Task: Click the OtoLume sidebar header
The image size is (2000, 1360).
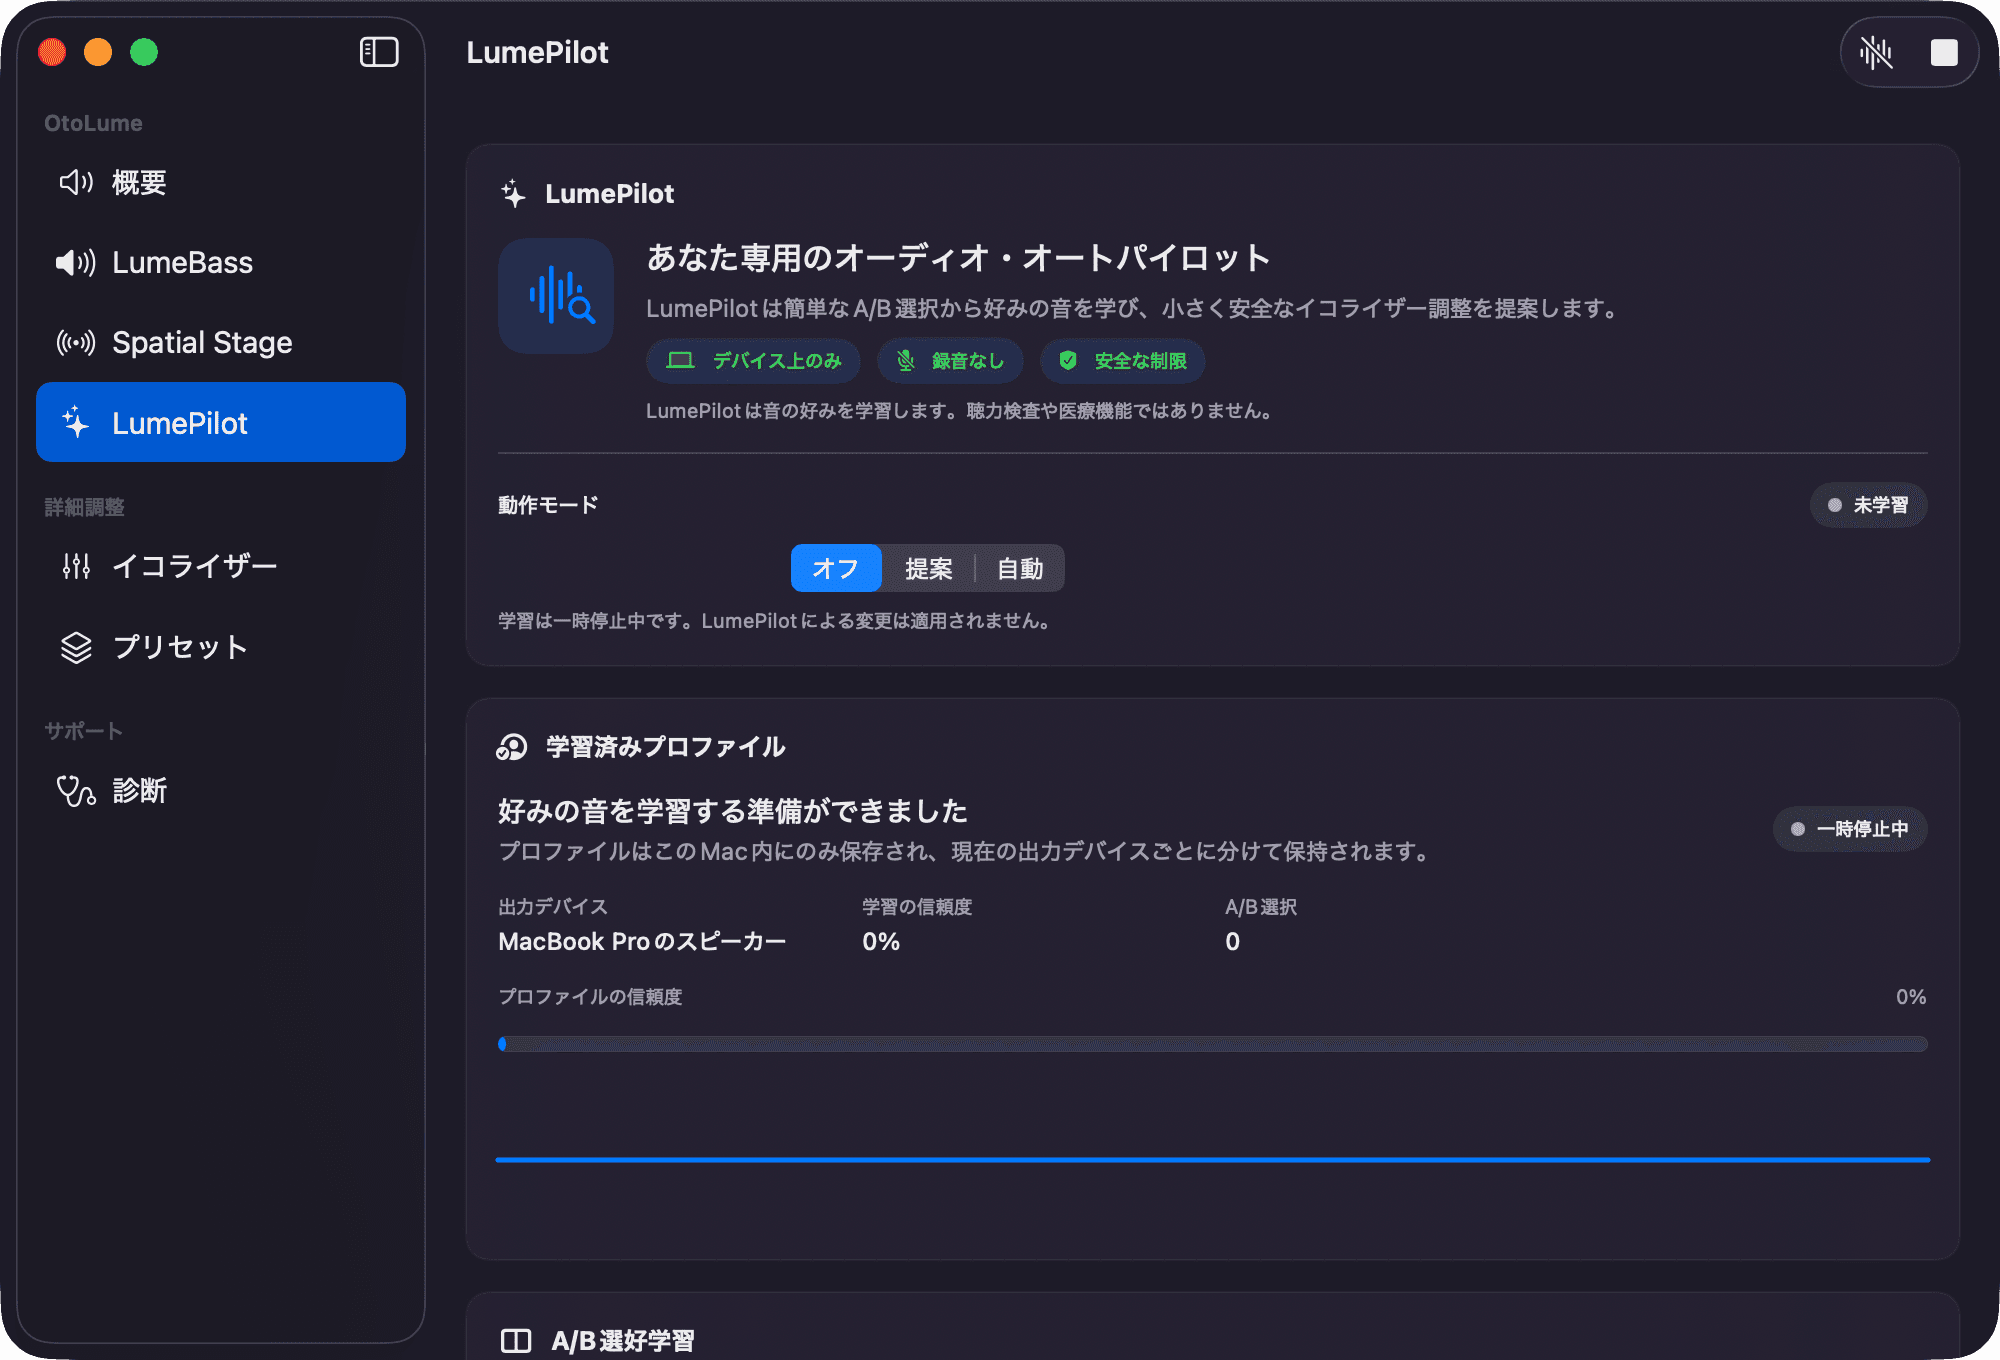Action: (x=93, y=123)
